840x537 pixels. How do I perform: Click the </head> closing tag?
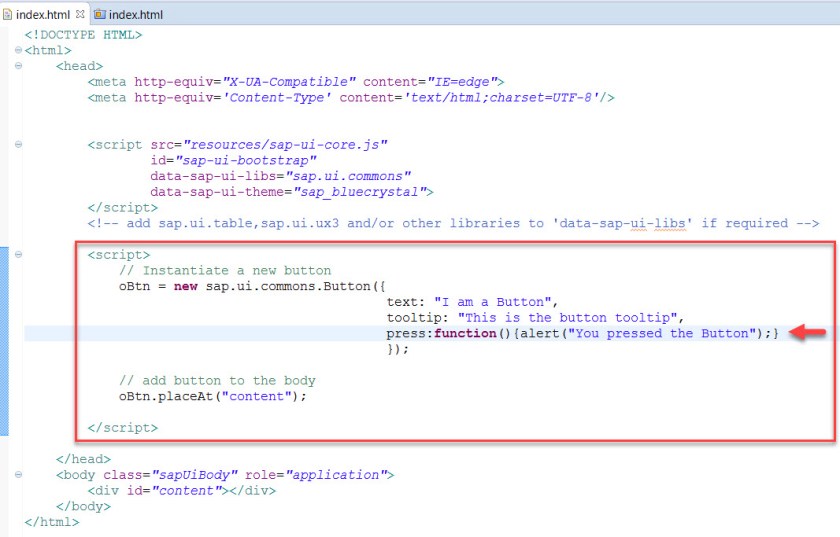tap(83, 459)
